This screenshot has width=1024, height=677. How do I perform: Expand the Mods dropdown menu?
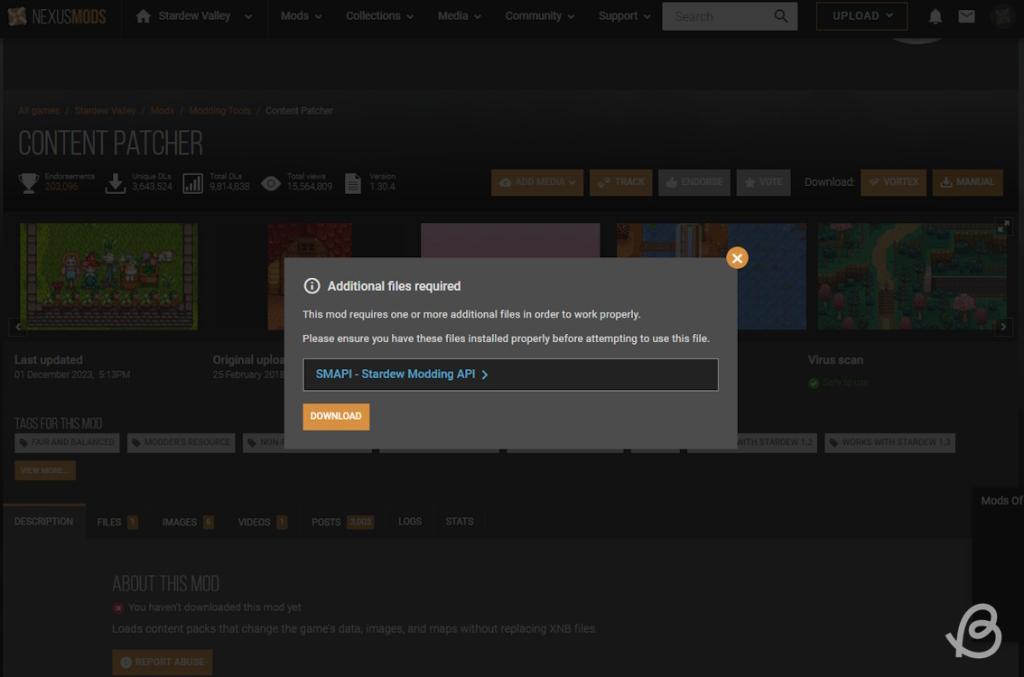point(301,16)
